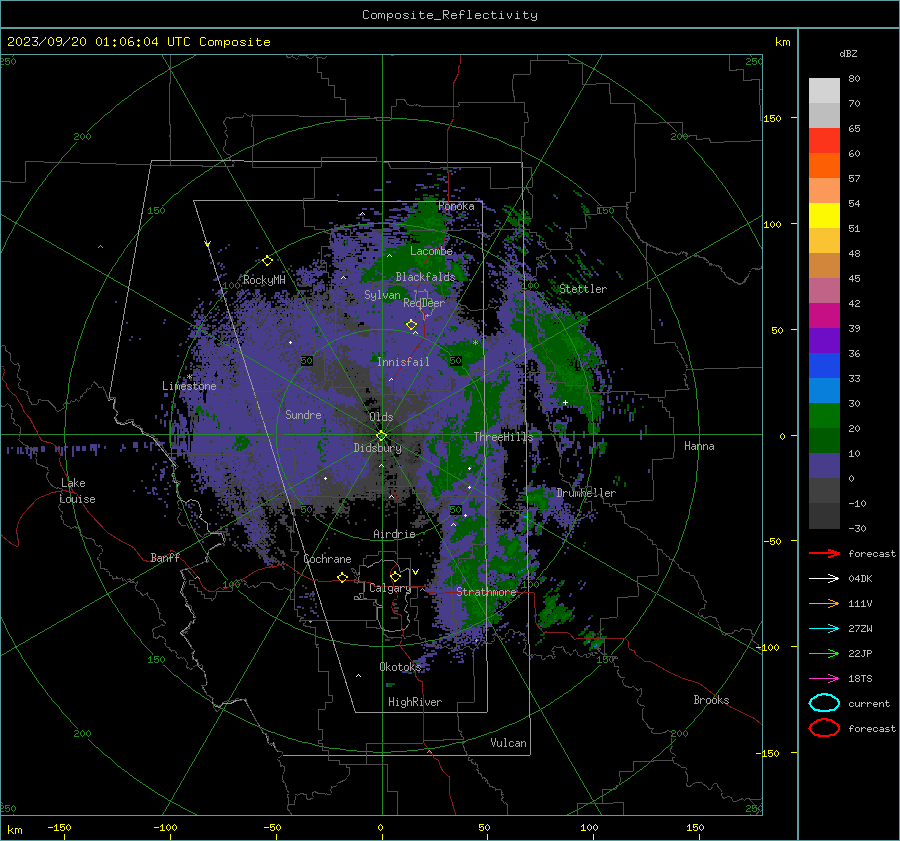Click the Drumheller city label
This screenshot has height=841, width=900.
[586, 493]
